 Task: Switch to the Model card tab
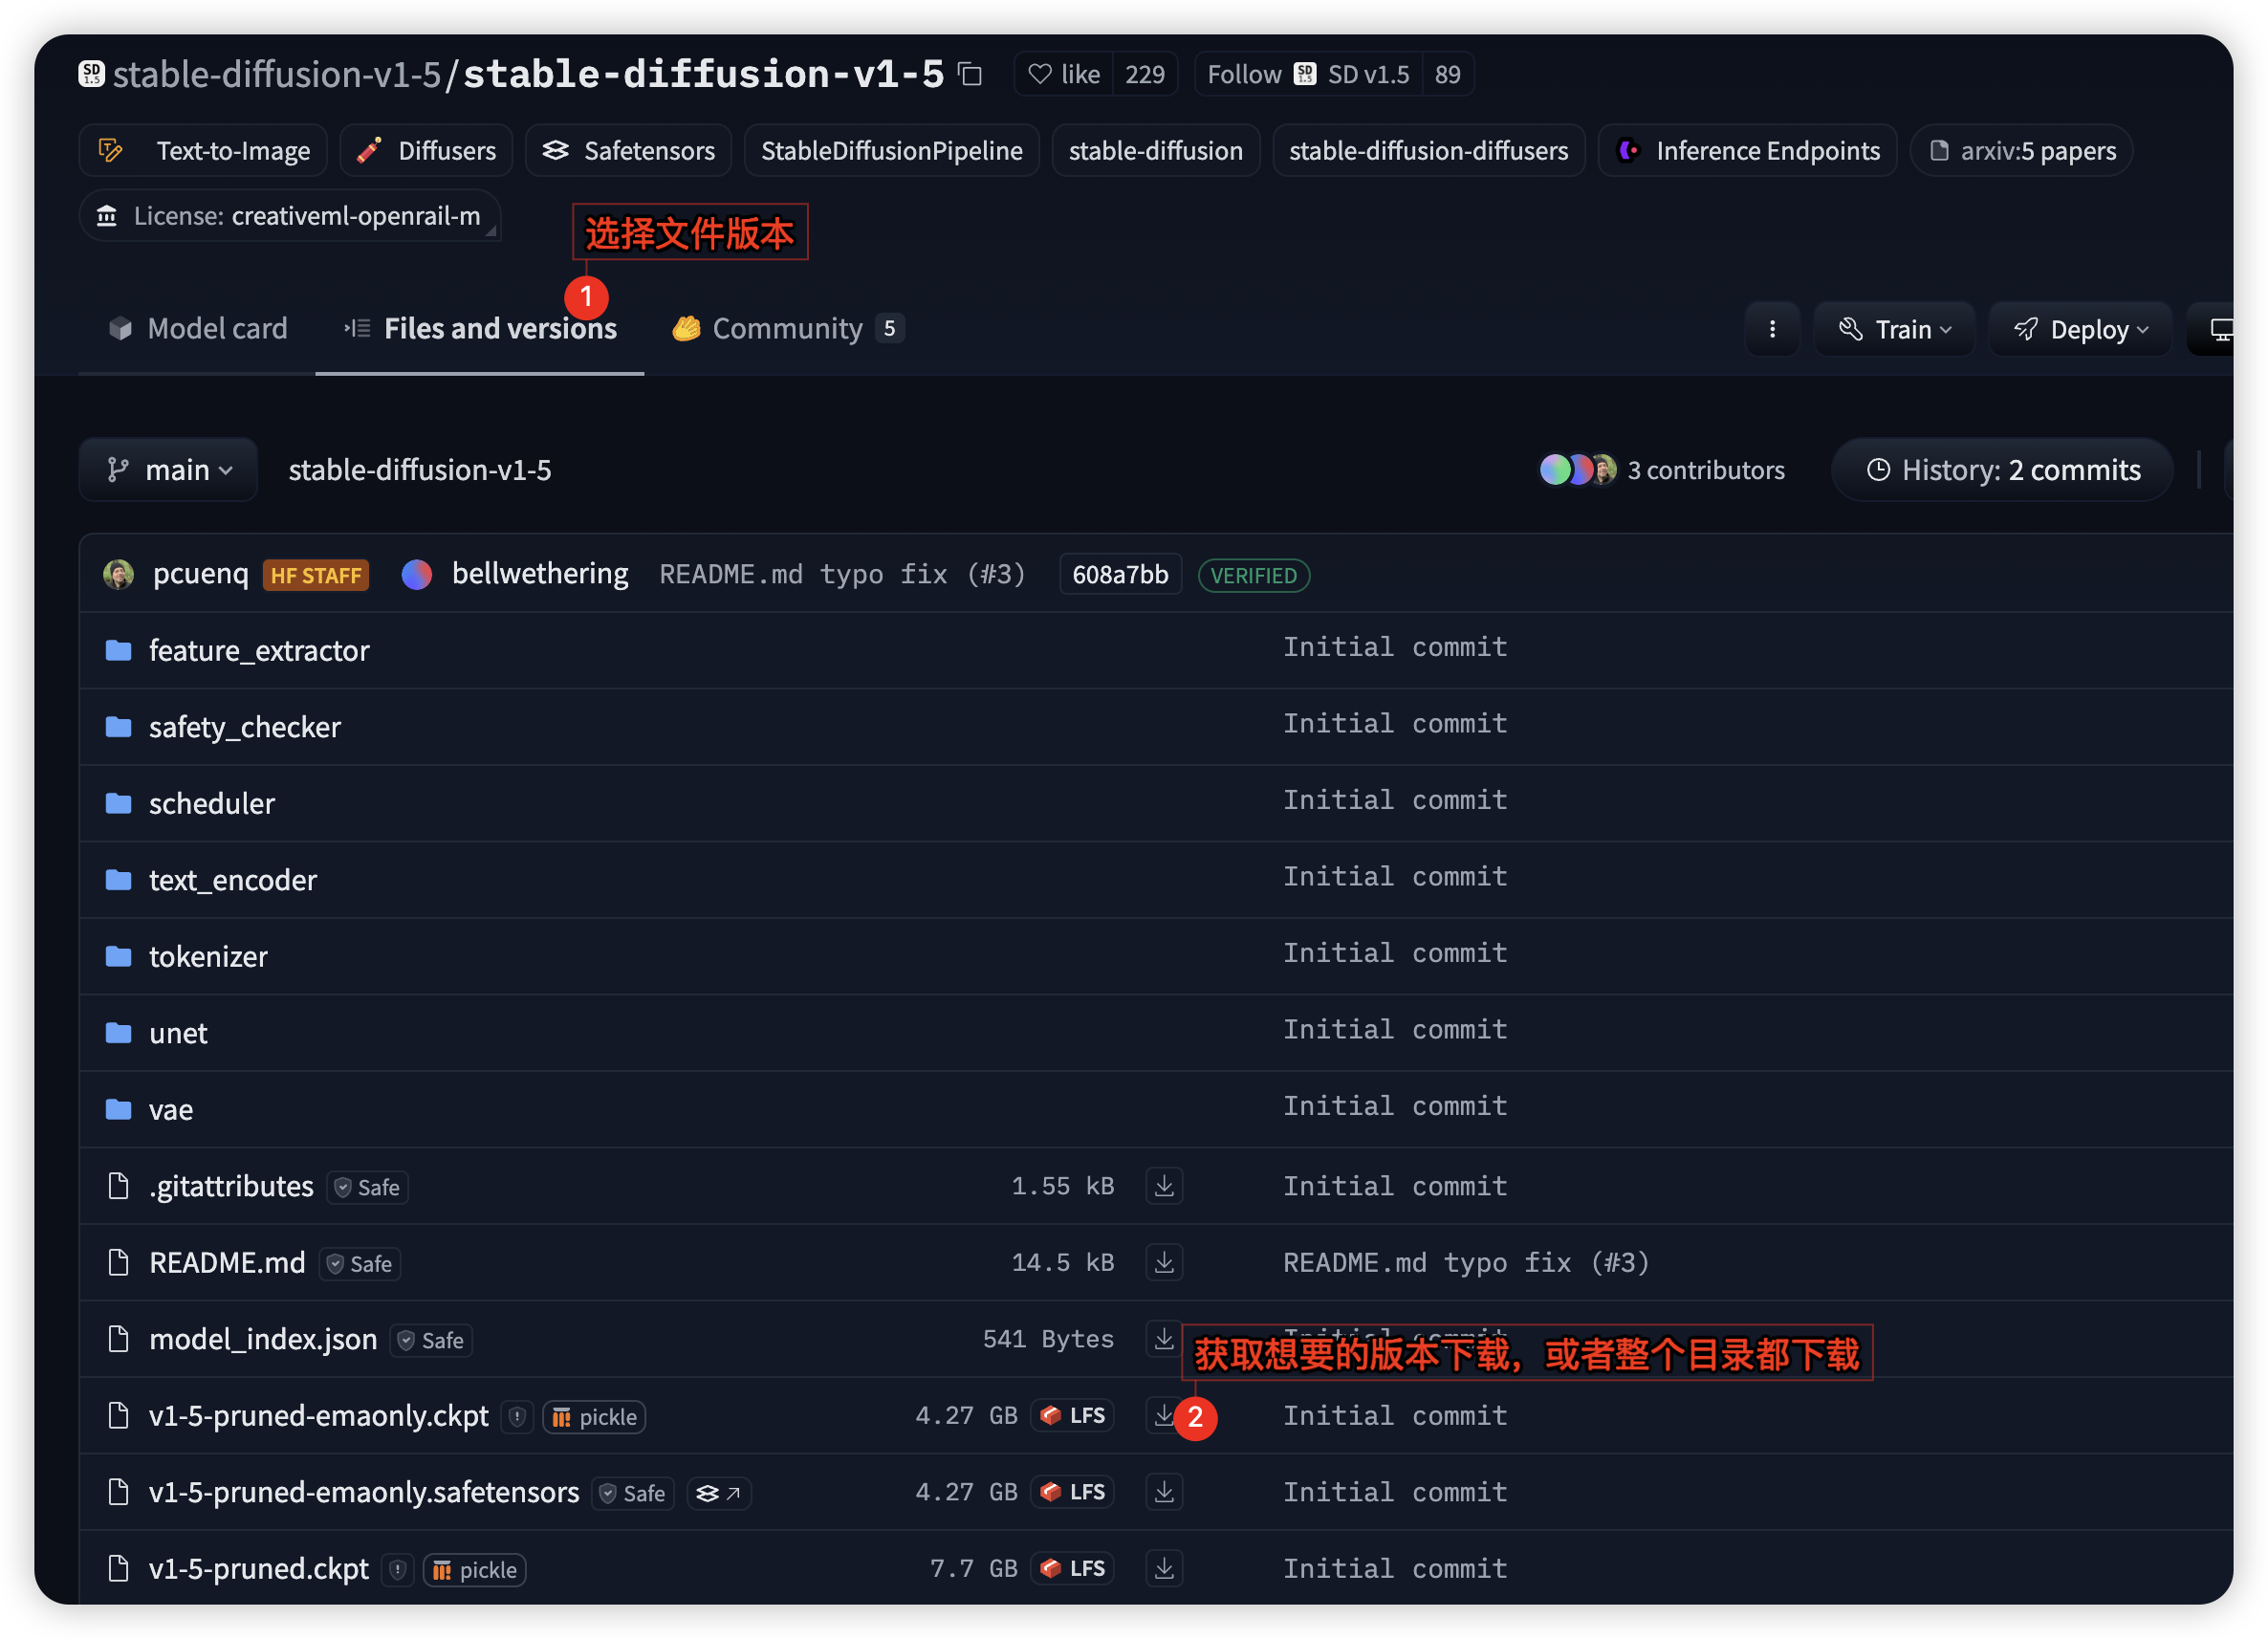coord(200,328)
